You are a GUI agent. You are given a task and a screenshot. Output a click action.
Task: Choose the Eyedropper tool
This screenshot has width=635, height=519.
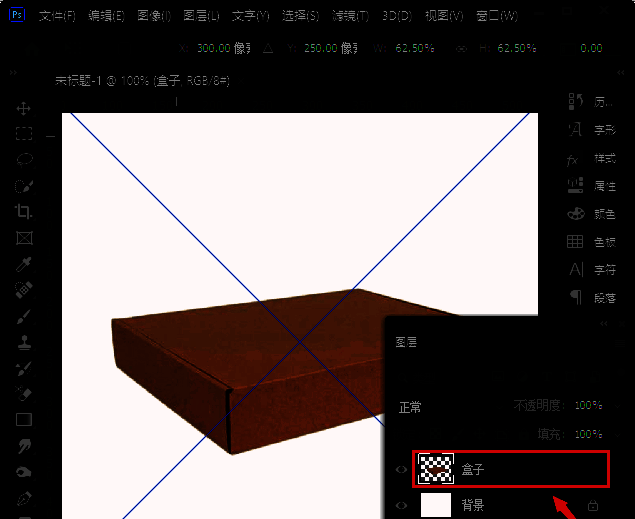point(24,264)
